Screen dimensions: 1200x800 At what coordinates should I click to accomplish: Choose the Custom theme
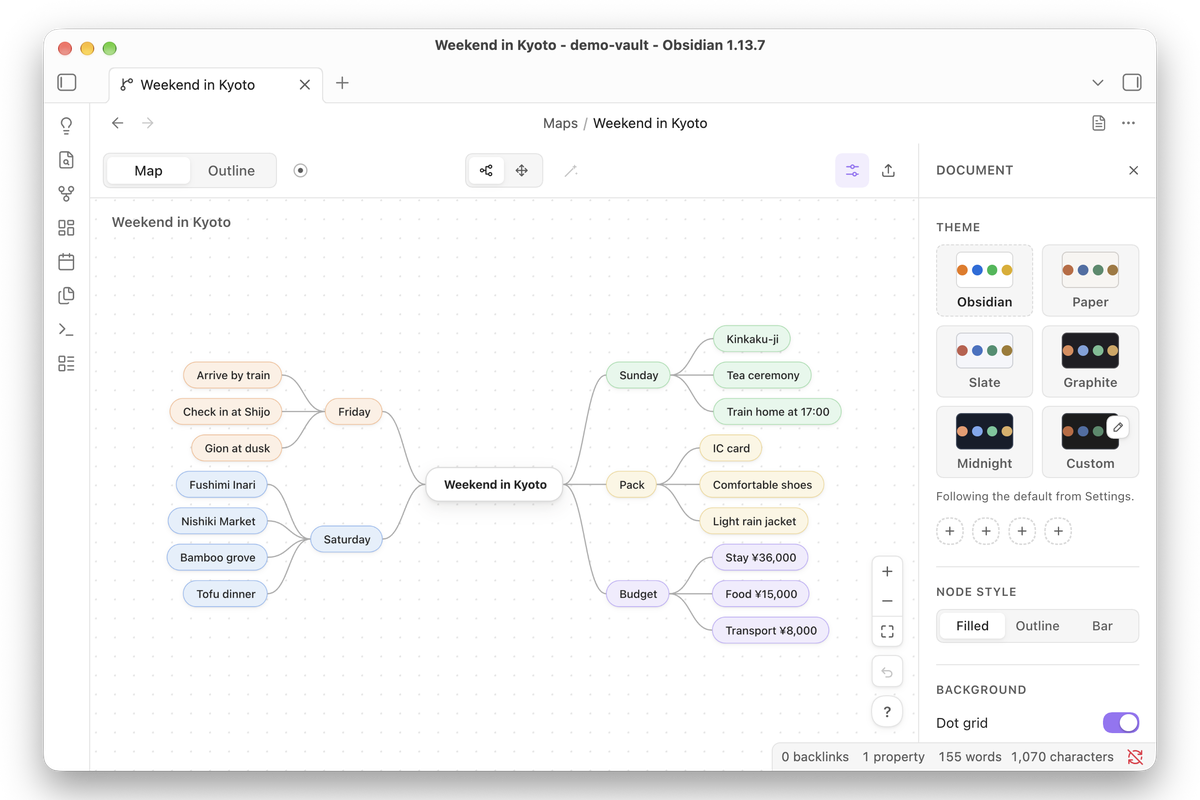coord(1090,442)
